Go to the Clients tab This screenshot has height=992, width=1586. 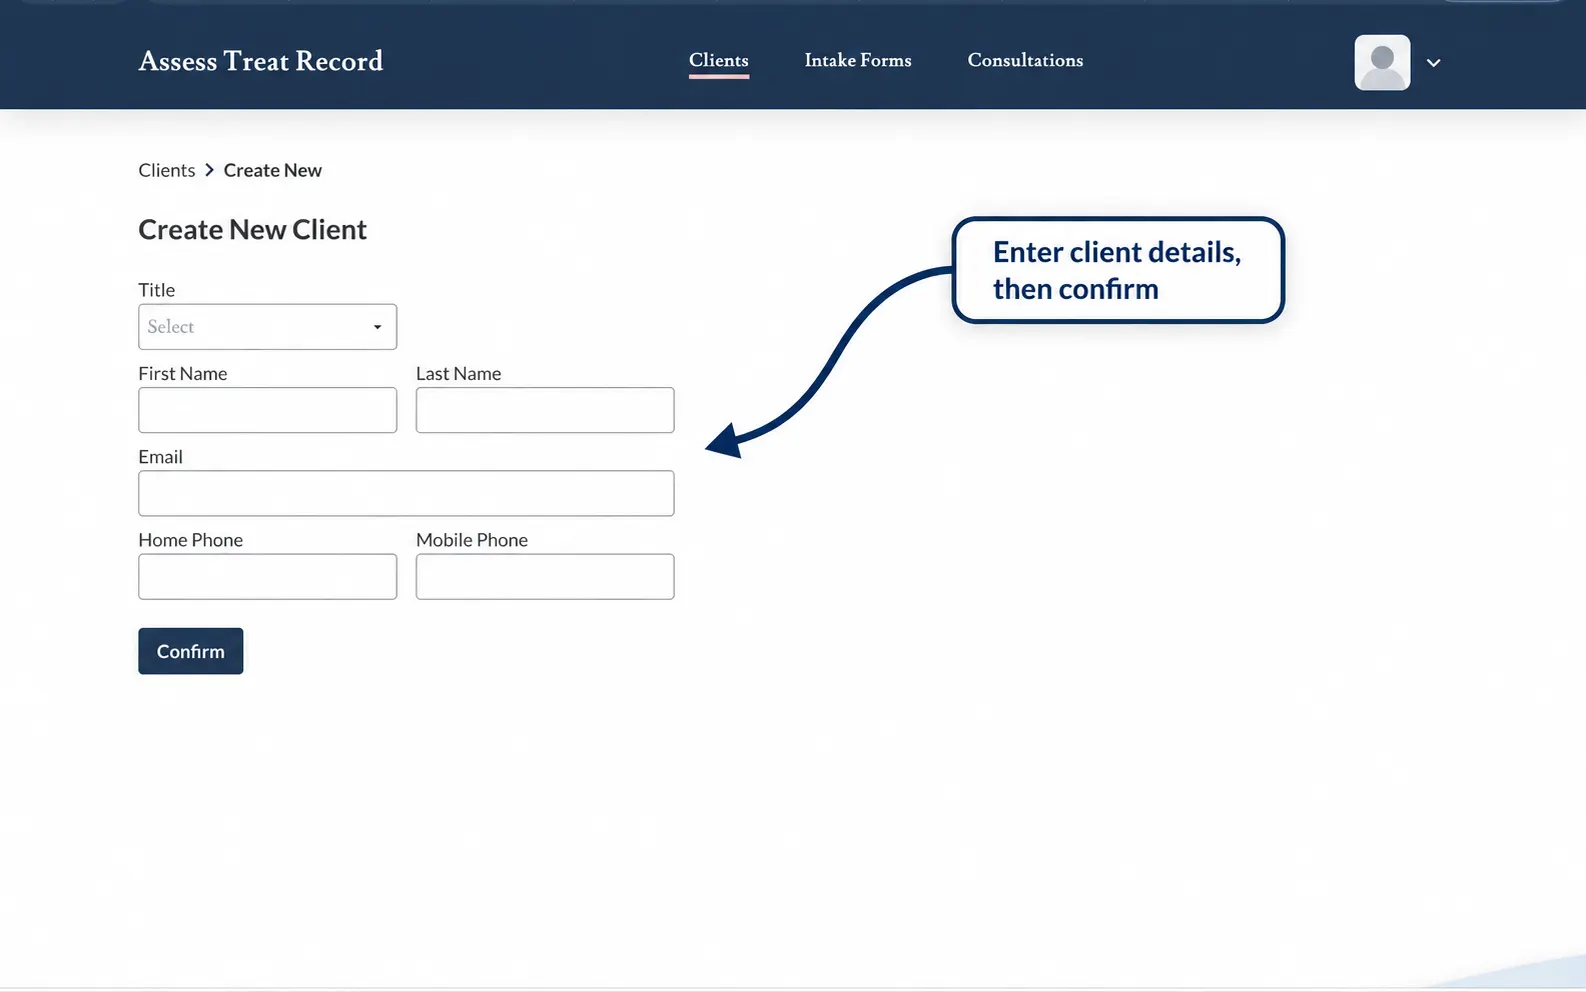(719, 60)
